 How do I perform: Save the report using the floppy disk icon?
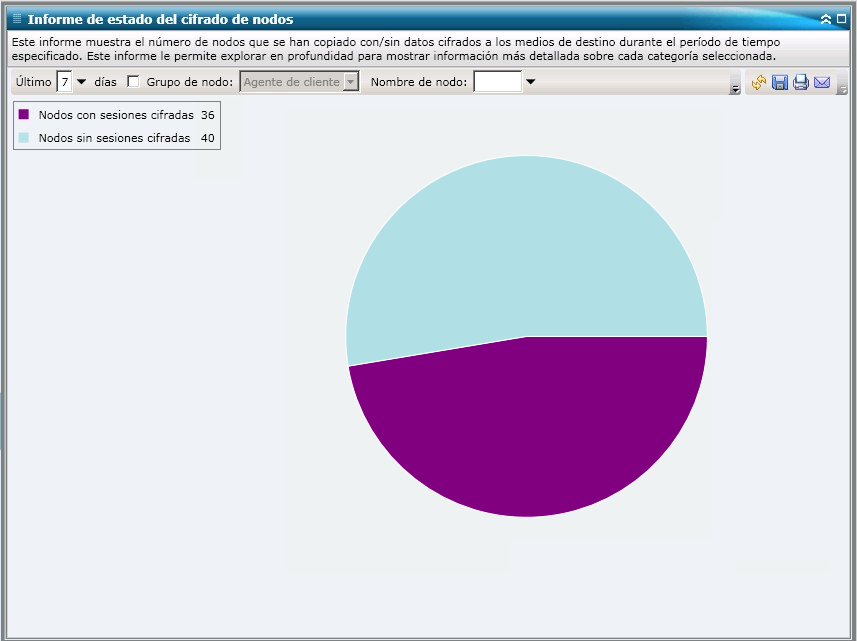point(780,83)
